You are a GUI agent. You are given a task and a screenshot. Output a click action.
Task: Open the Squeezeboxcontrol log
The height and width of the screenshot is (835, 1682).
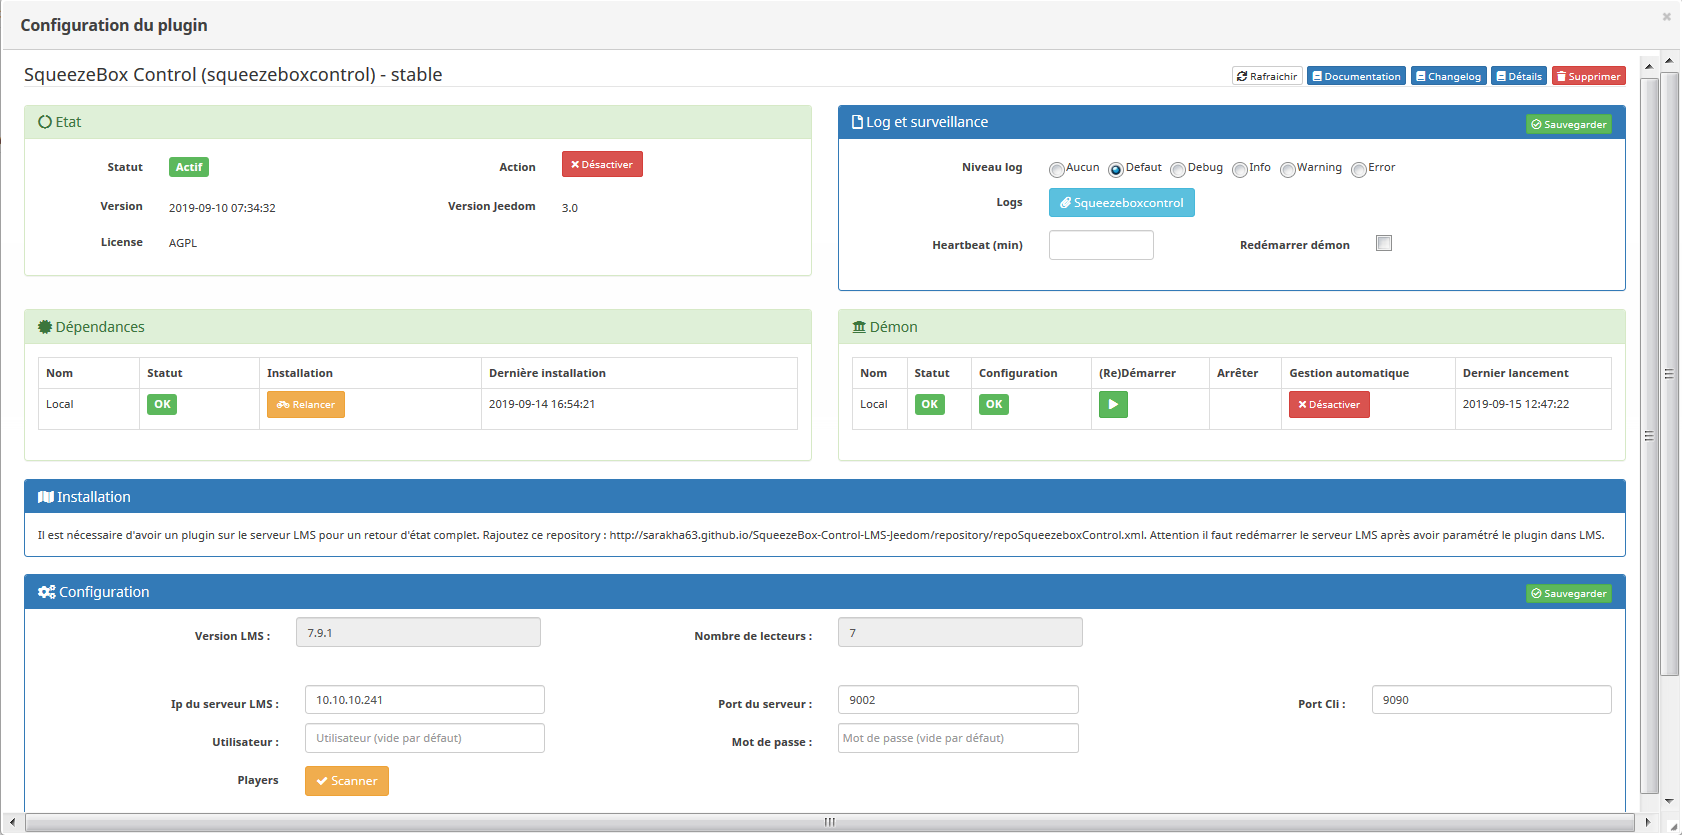pos(1121,202)
